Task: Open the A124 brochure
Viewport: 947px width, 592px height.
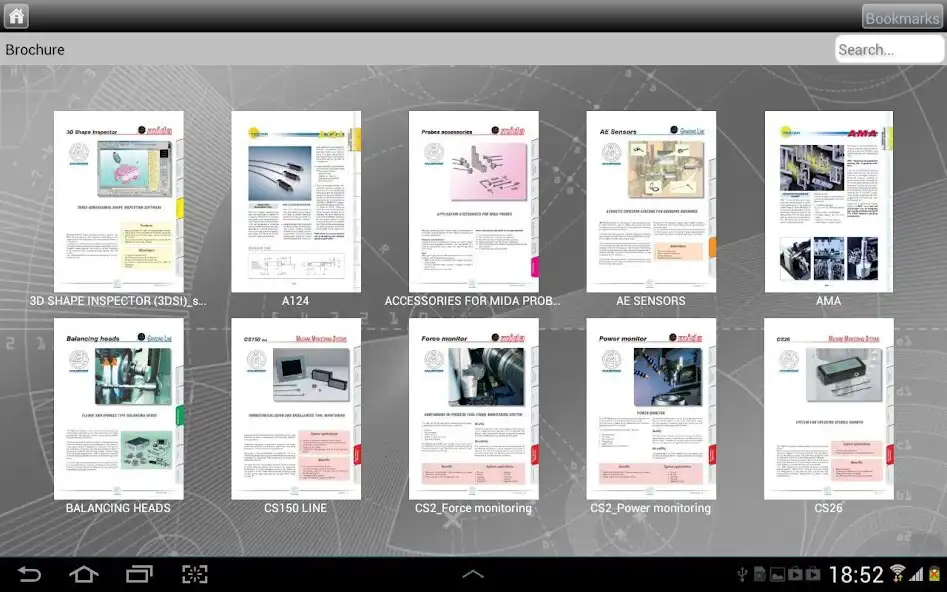Action: pyautogui.click(x=296, y=197)
